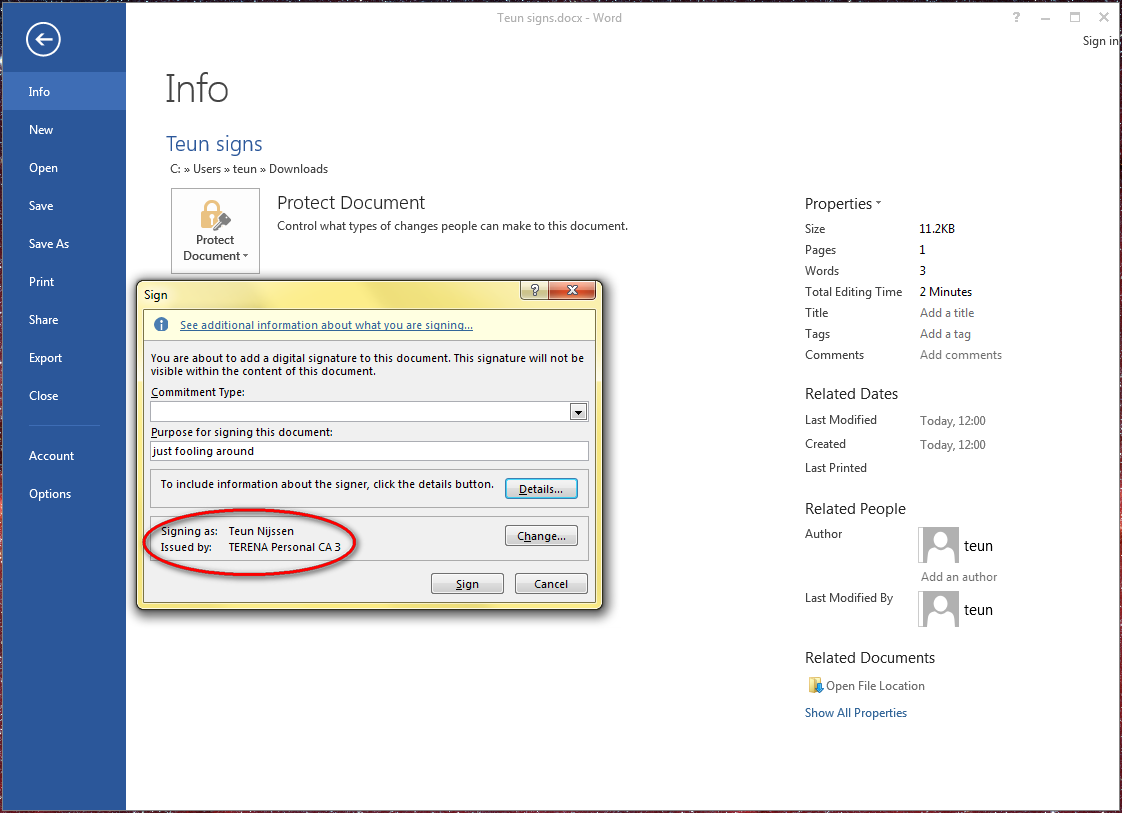Go to the Export menu item
Image resolution: width=1122 pixels, height=813 pixels.
coord(46,358)
